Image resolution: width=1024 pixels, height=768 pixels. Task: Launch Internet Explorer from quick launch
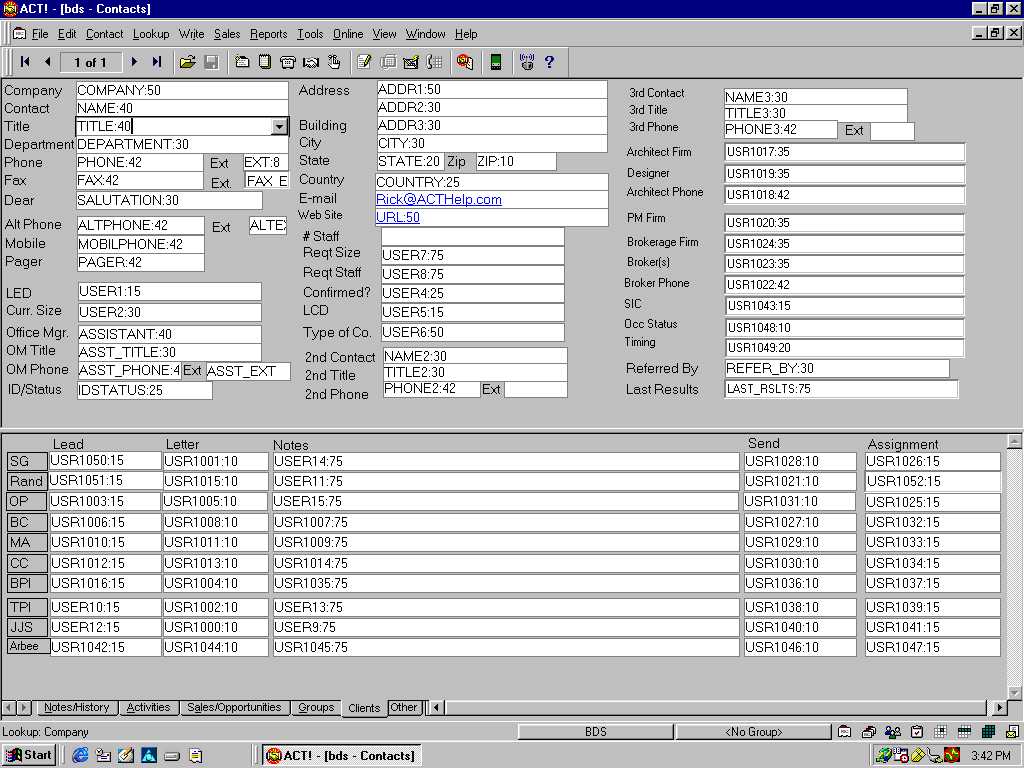pyautogui.click(x=80, y=756)
